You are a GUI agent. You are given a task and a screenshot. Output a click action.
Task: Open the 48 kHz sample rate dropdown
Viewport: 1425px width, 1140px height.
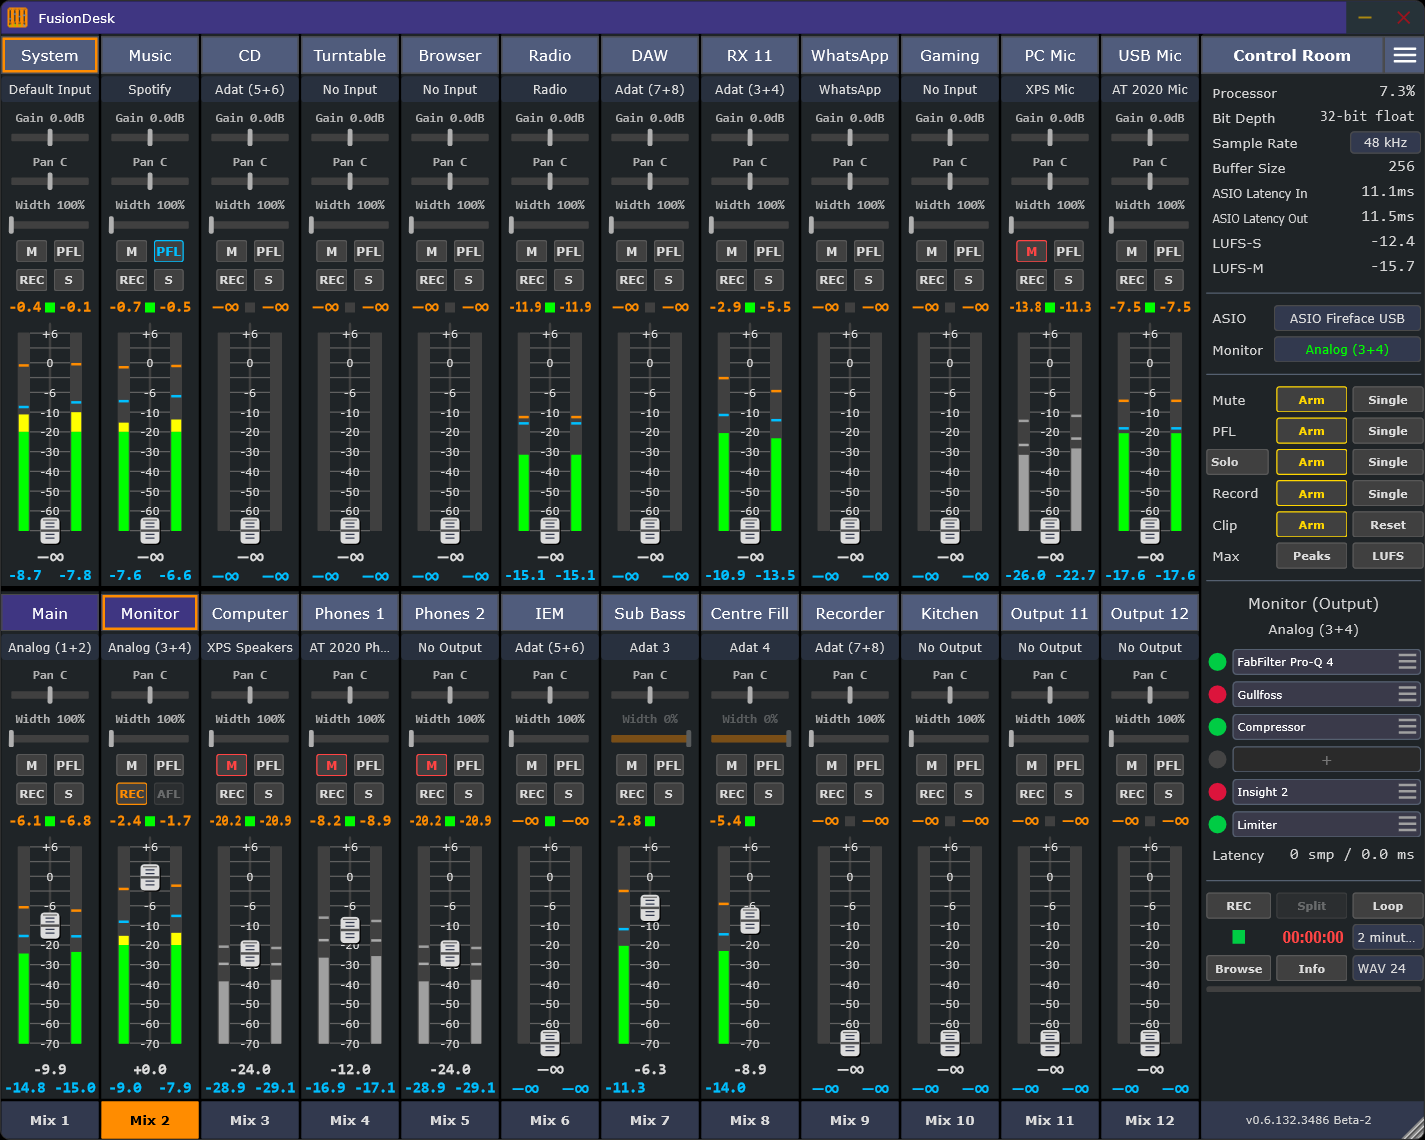pos(1385,143)
